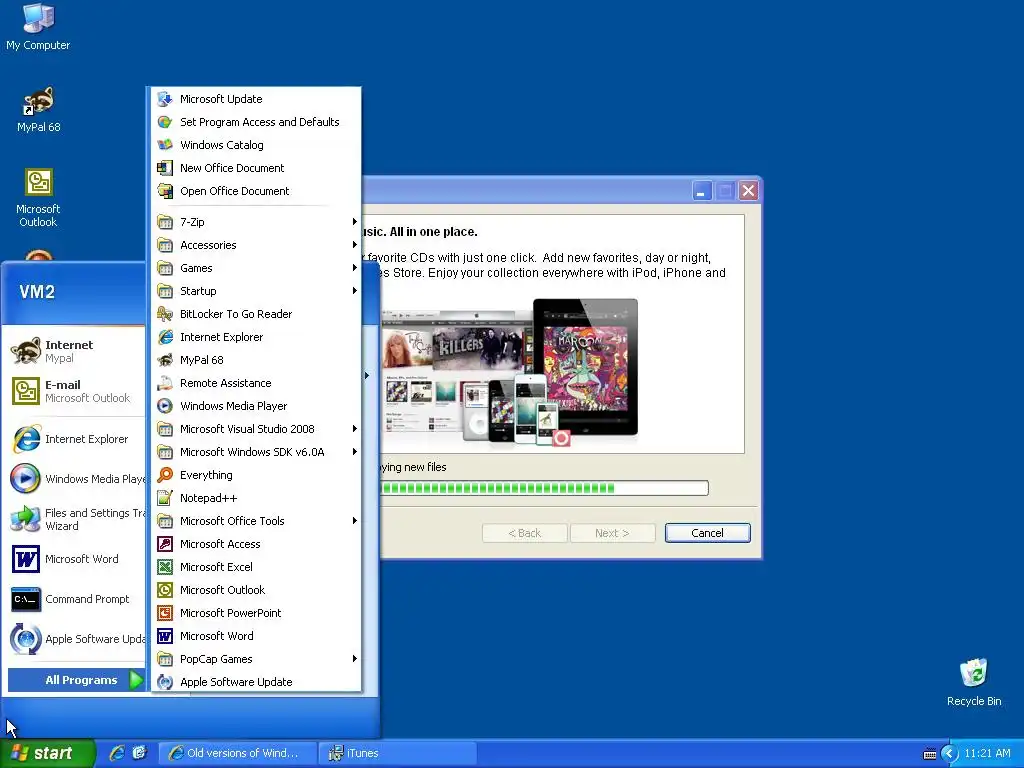This screenshot has width=1024, height=768.
Task: Click the Microsoft PowerPoint icon
Action: pyautogui.click(x=165, y=613)
